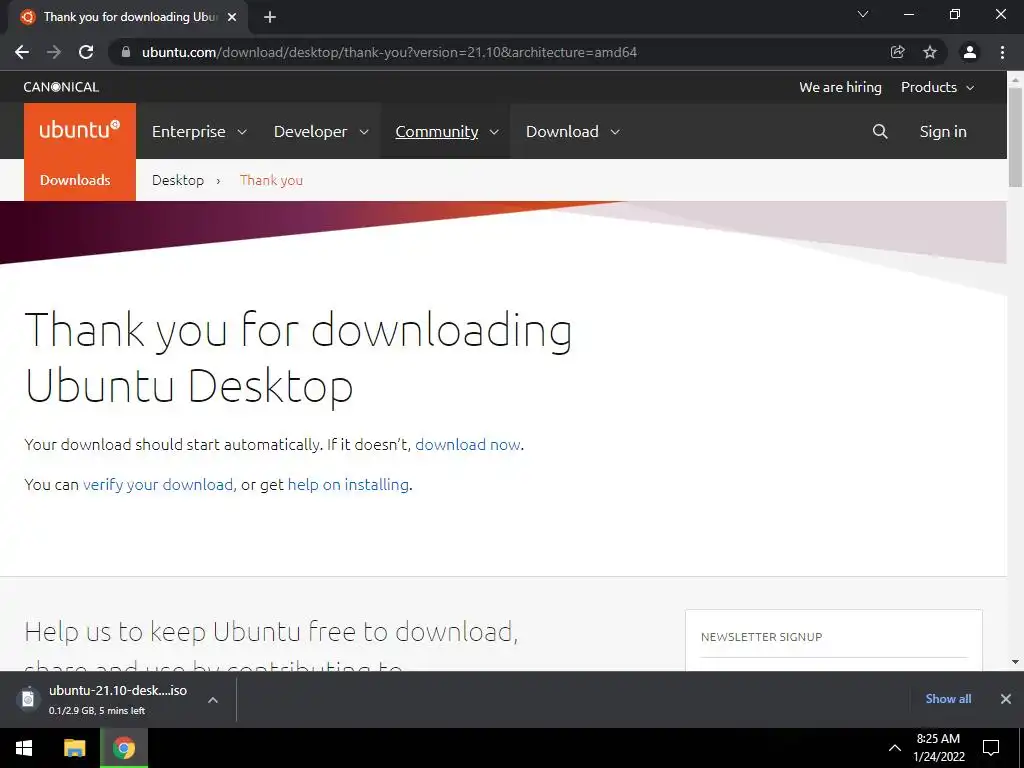Open a new browser tab
This screenshot has width=1024, height=768.
pos(270,17)
